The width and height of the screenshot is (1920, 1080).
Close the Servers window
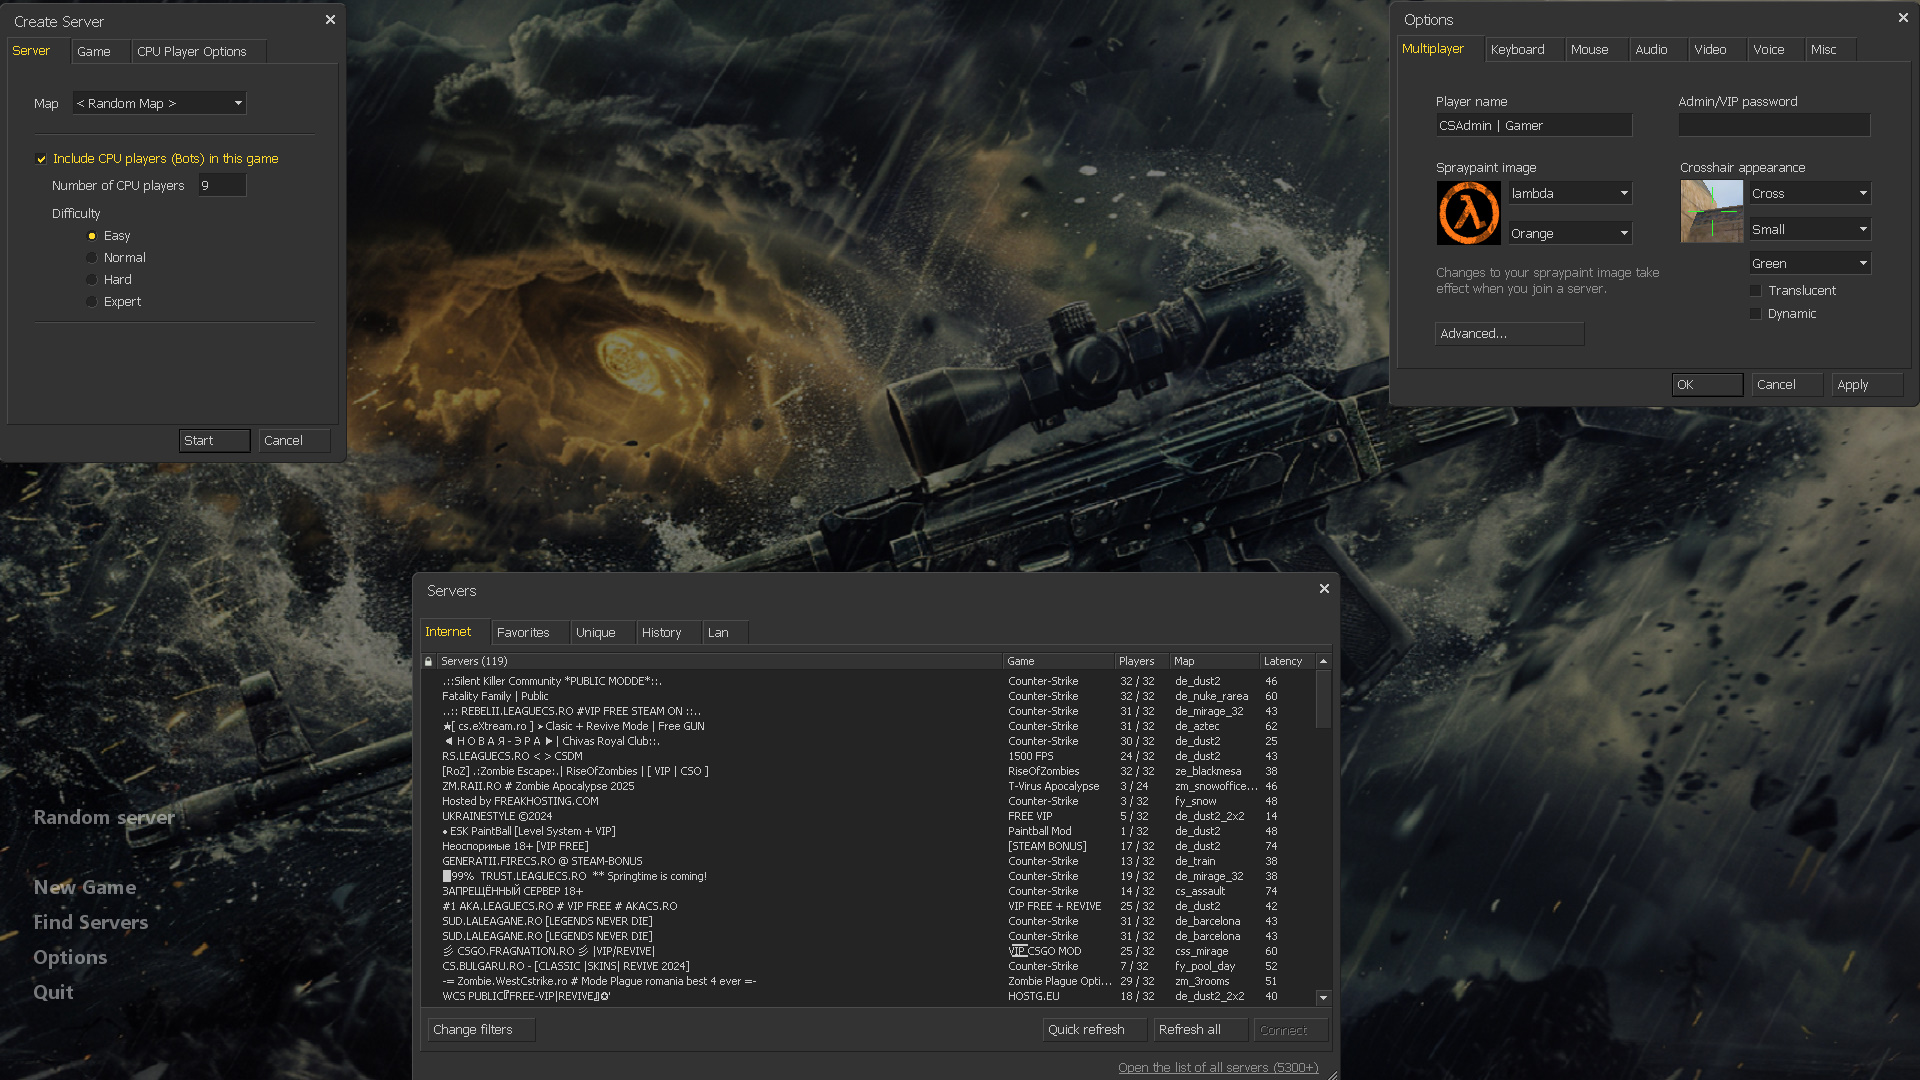(1324, 589)
